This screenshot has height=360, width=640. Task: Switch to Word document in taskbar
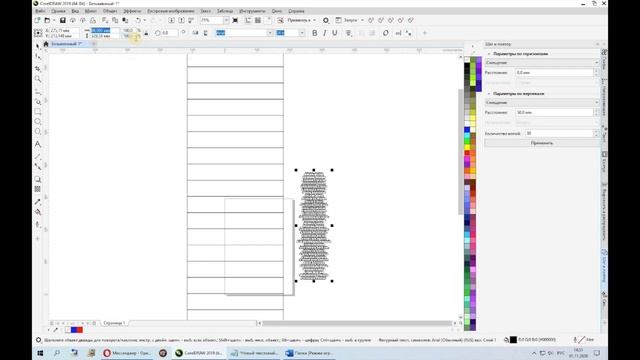(309, 353)
